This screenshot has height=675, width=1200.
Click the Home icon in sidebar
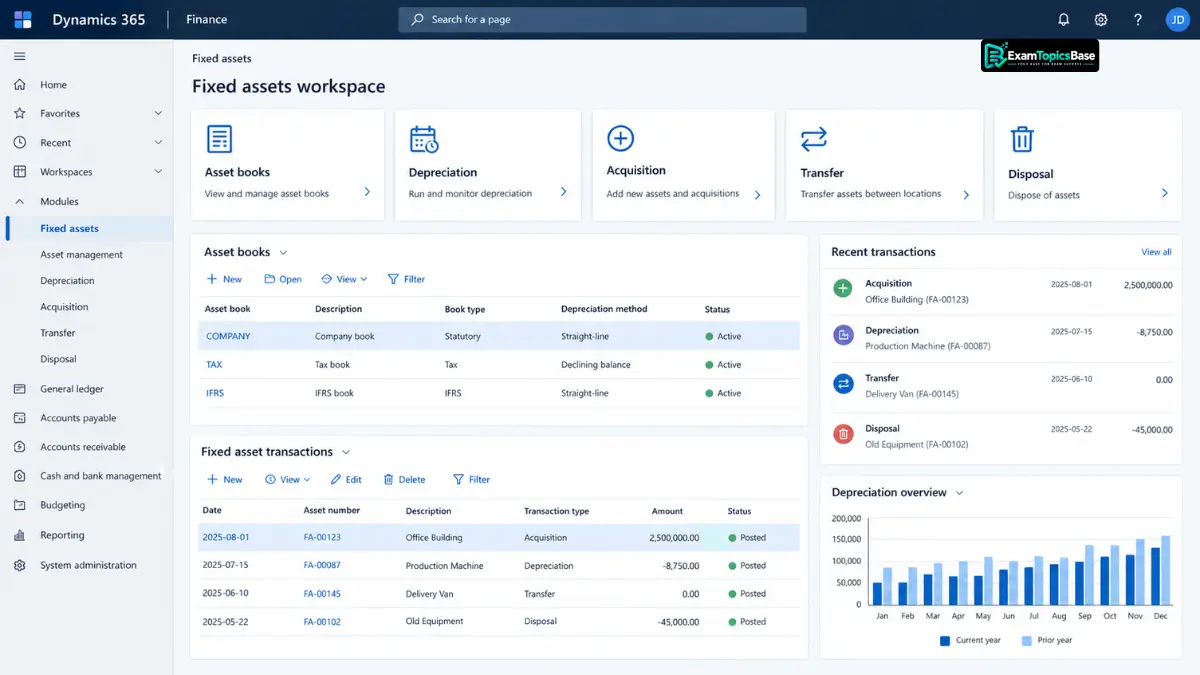coord(20,85)
